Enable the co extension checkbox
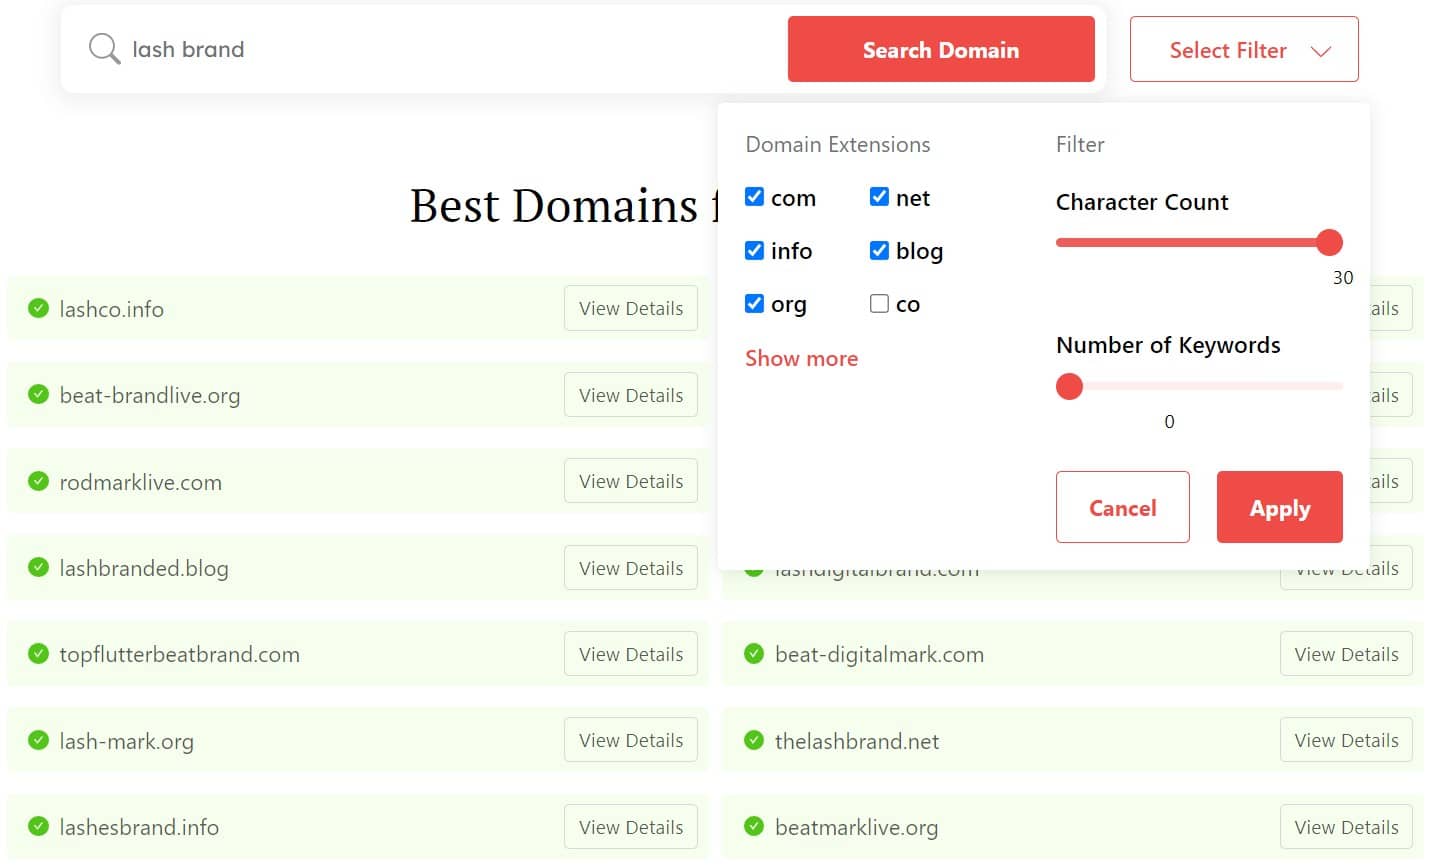This screenshot has width=1436, height=866. point(879,303)
